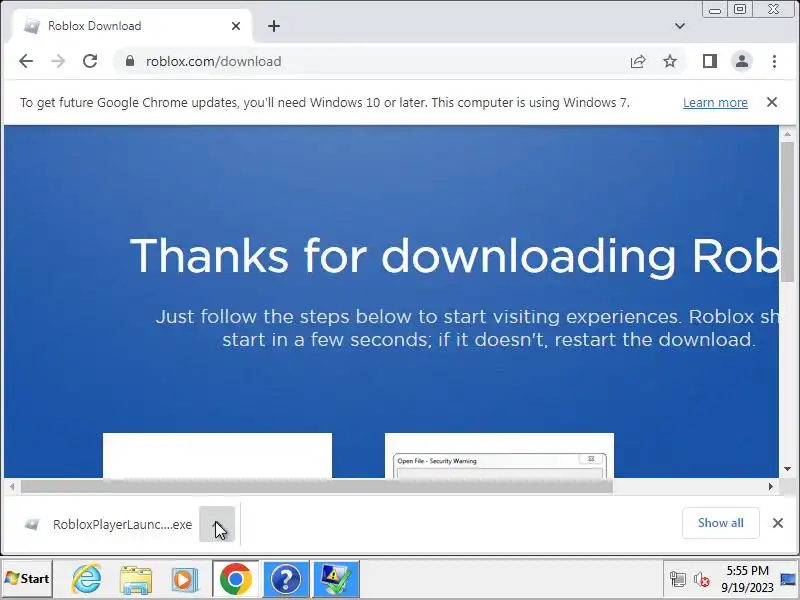The height and width of the screenshot is (600, 800).
Task: Expand the download item options arrow
Action: click(217, 524)
